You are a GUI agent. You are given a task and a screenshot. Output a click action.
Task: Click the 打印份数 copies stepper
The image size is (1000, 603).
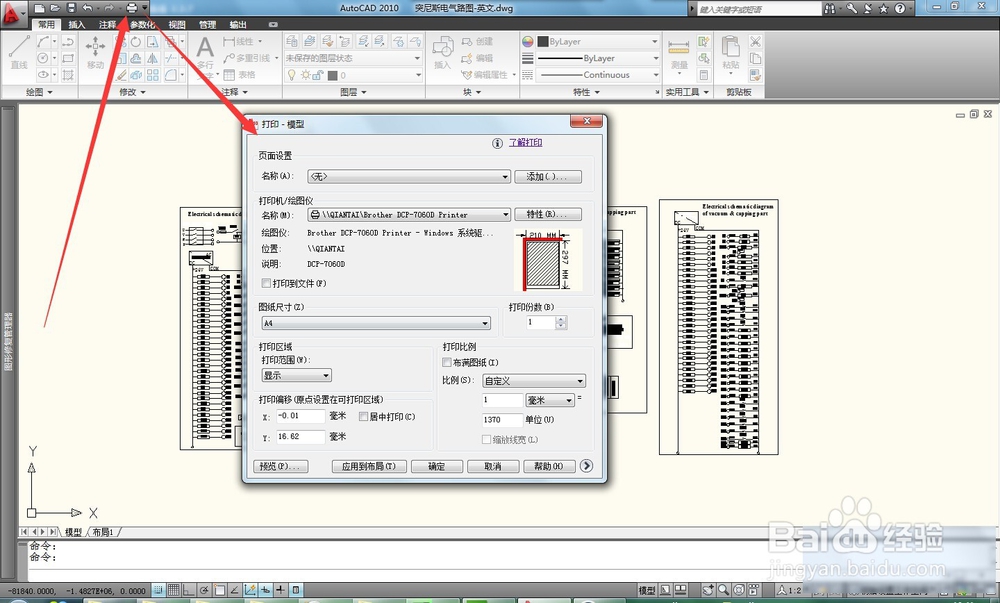561,323
